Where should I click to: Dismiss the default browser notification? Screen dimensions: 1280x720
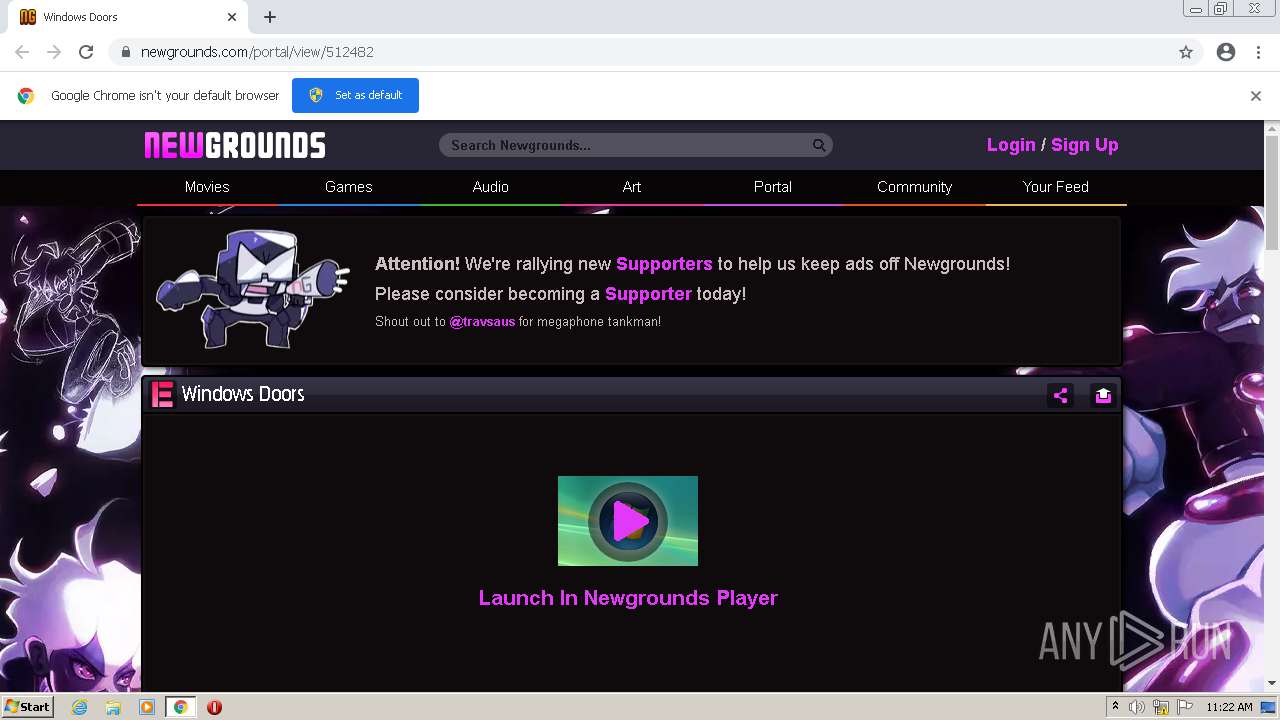click(x=1256, y=96)
